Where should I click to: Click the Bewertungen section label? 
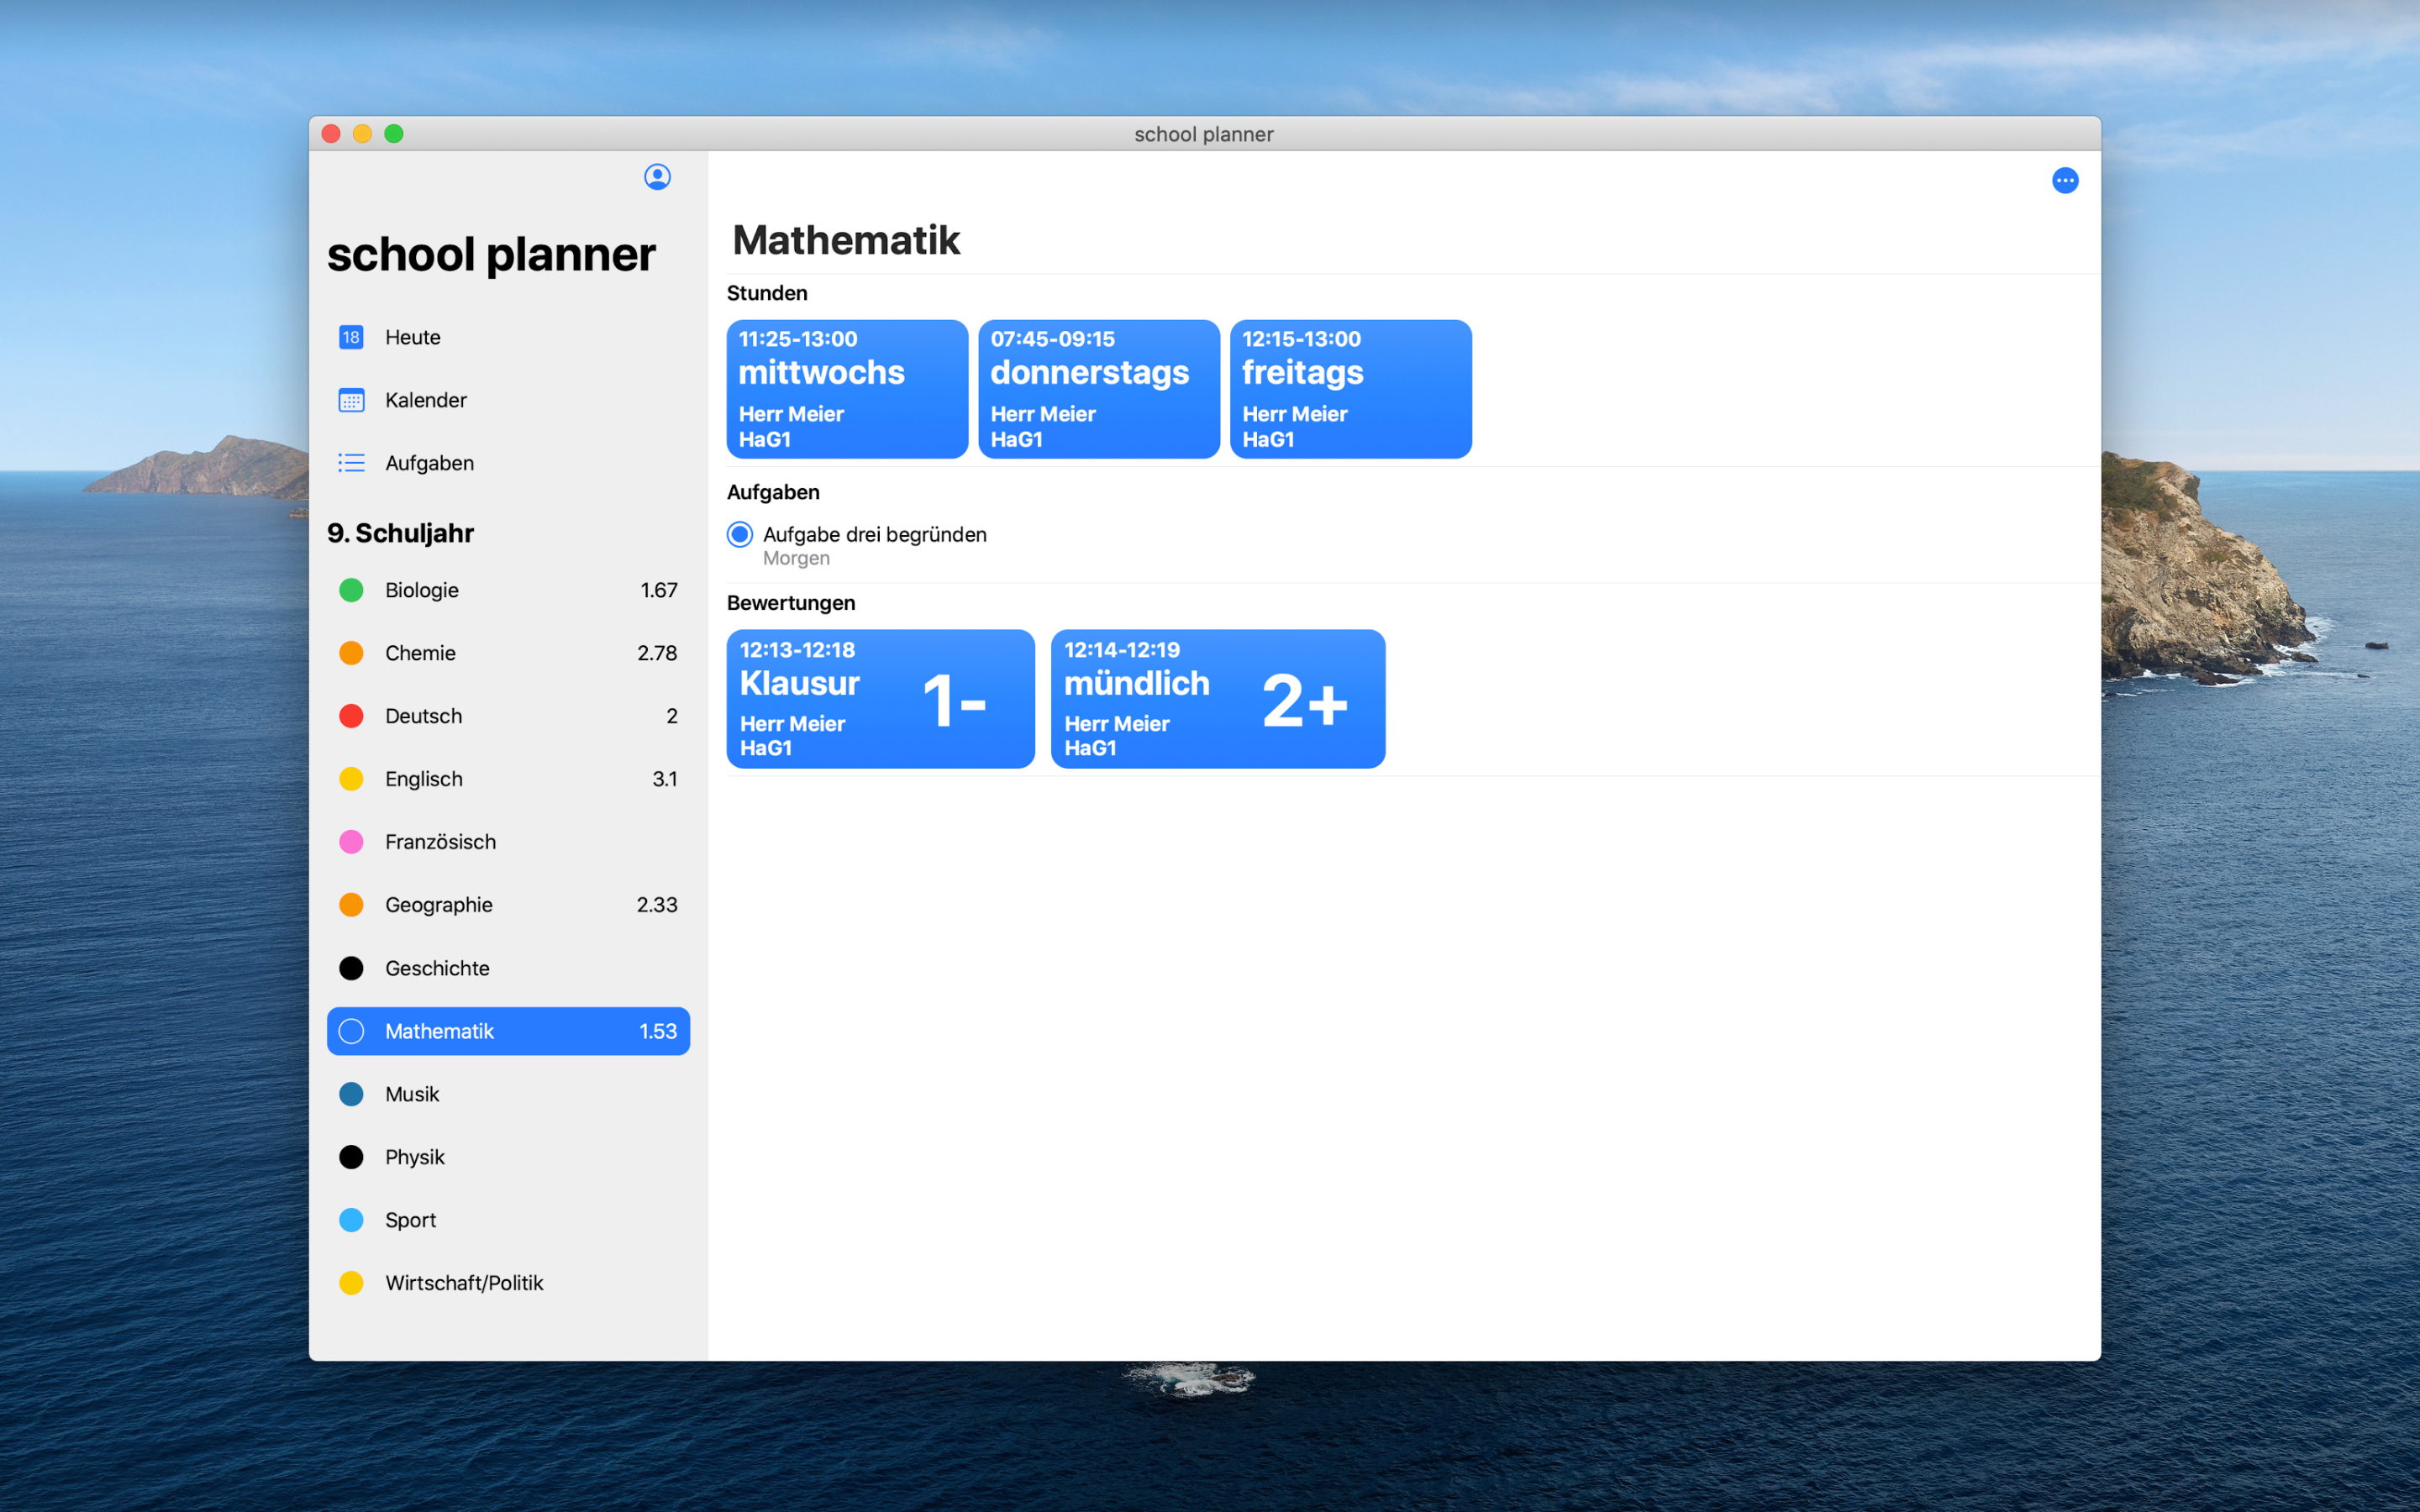click(x=791, y=603)
